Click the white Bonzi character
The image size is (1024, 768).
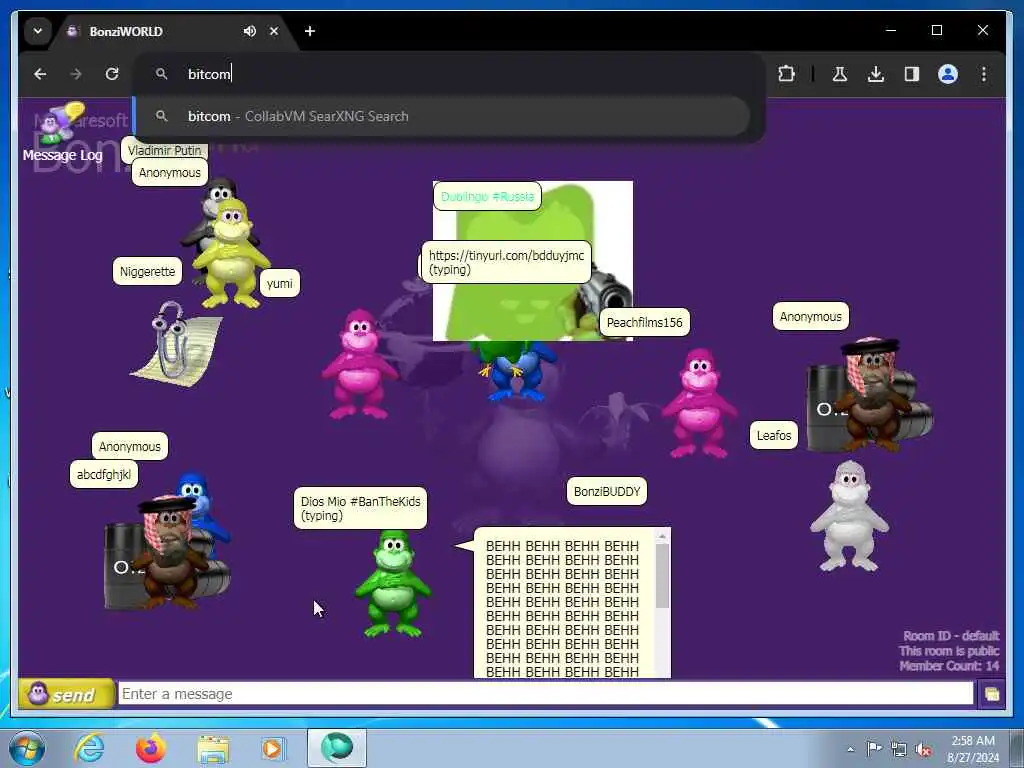click(849, 516)
